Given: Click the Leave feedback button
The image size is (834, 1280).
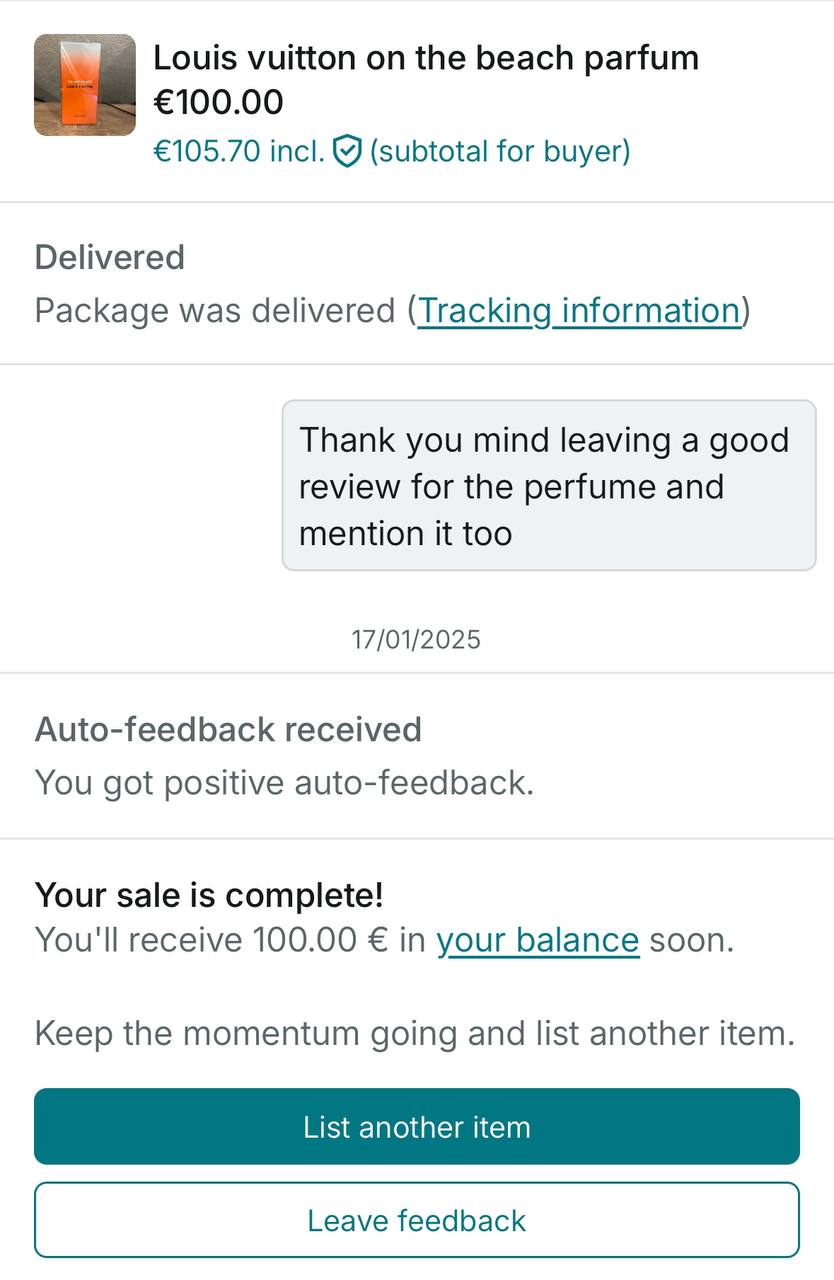Looking at the screenshot, I should coord(417,1220).
